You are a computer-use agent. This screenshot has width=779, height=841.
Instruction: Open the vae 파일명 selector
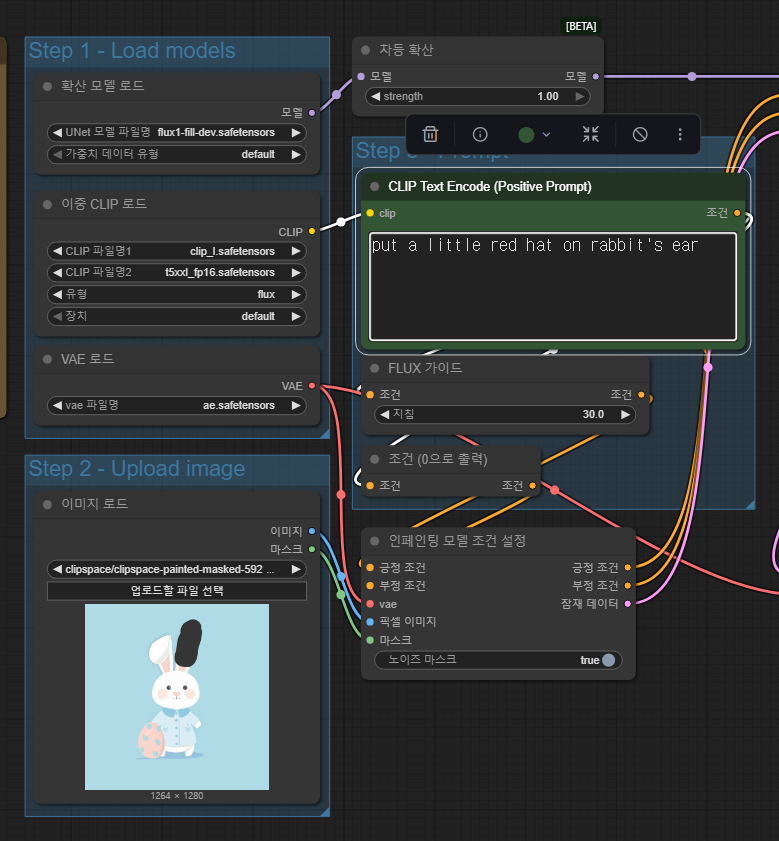coord(177,406)
